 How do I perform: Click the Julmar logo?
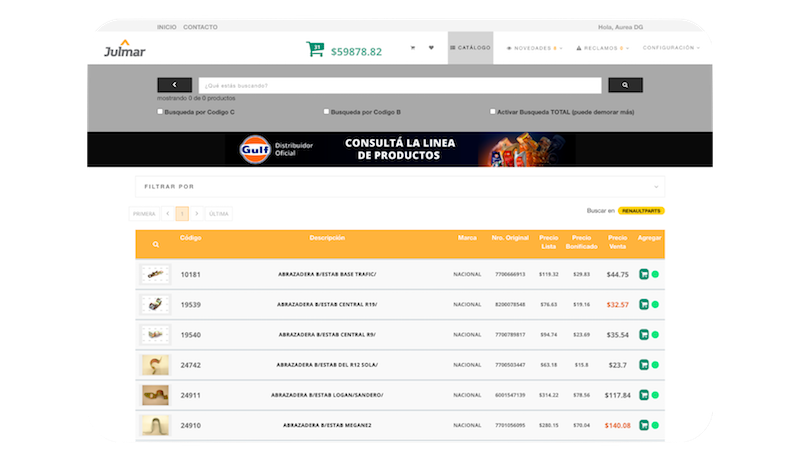point(125,49)
